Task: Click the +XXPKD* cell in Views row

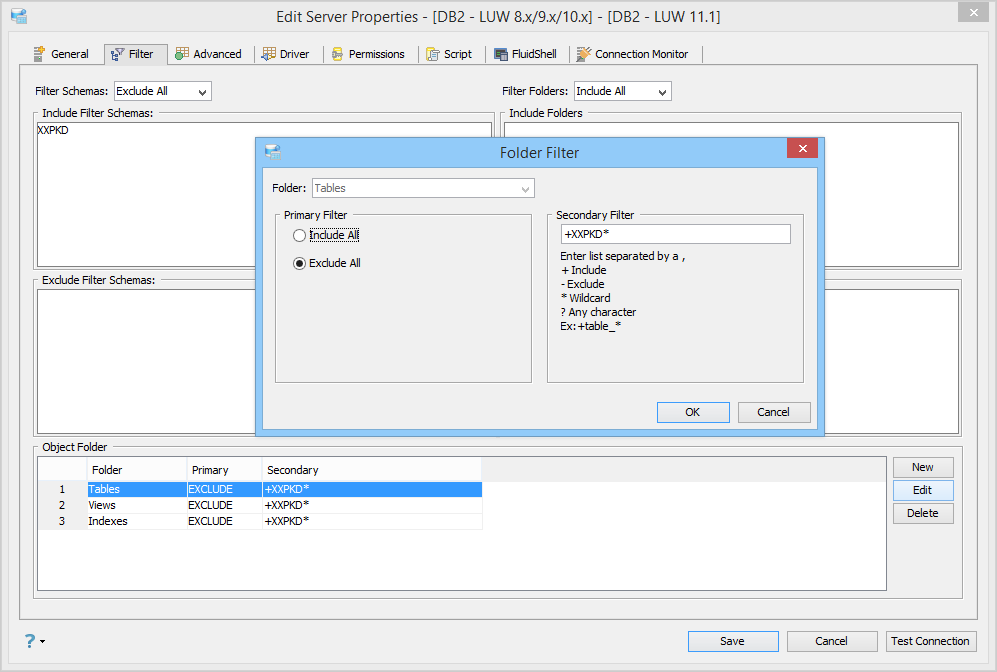Action: [372, 505]
